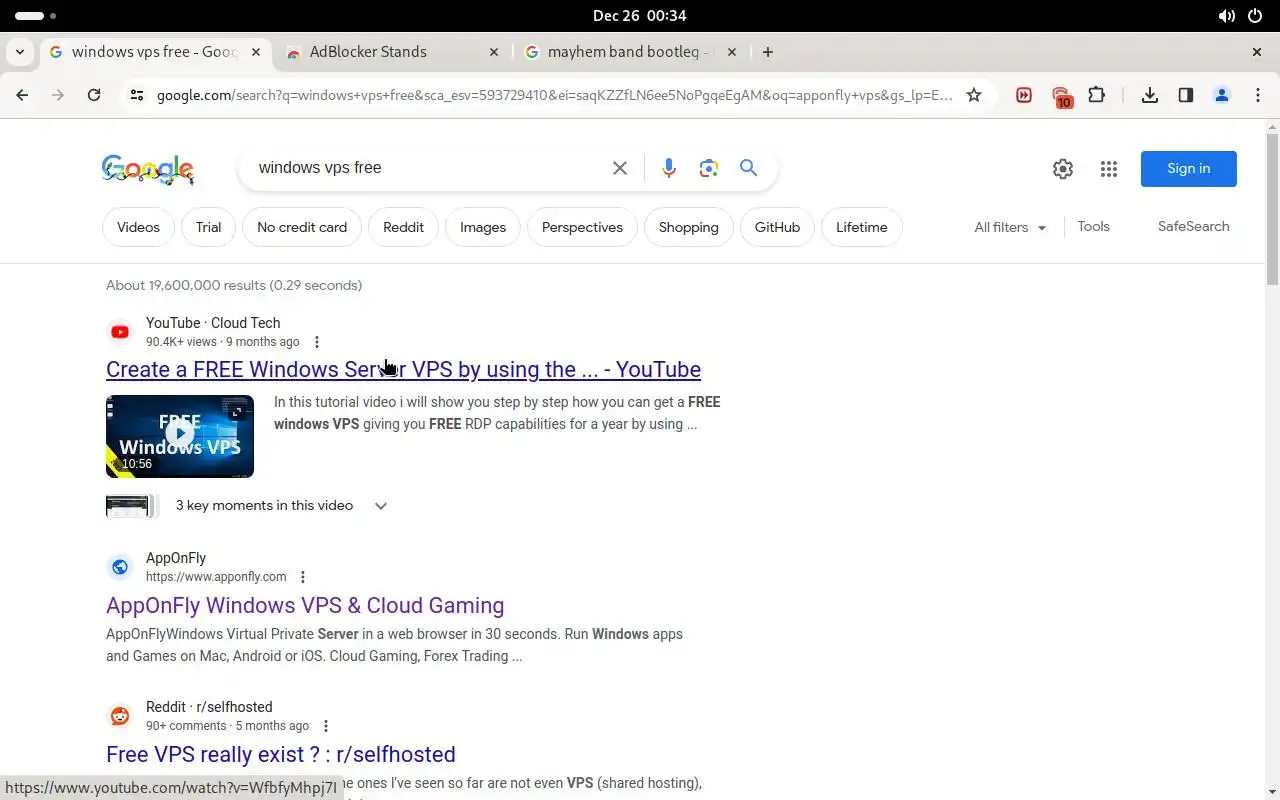Screen dimensions: 1280x800
Task: Close the mayhem band bootleg tab
Action: tap(732, 52)
